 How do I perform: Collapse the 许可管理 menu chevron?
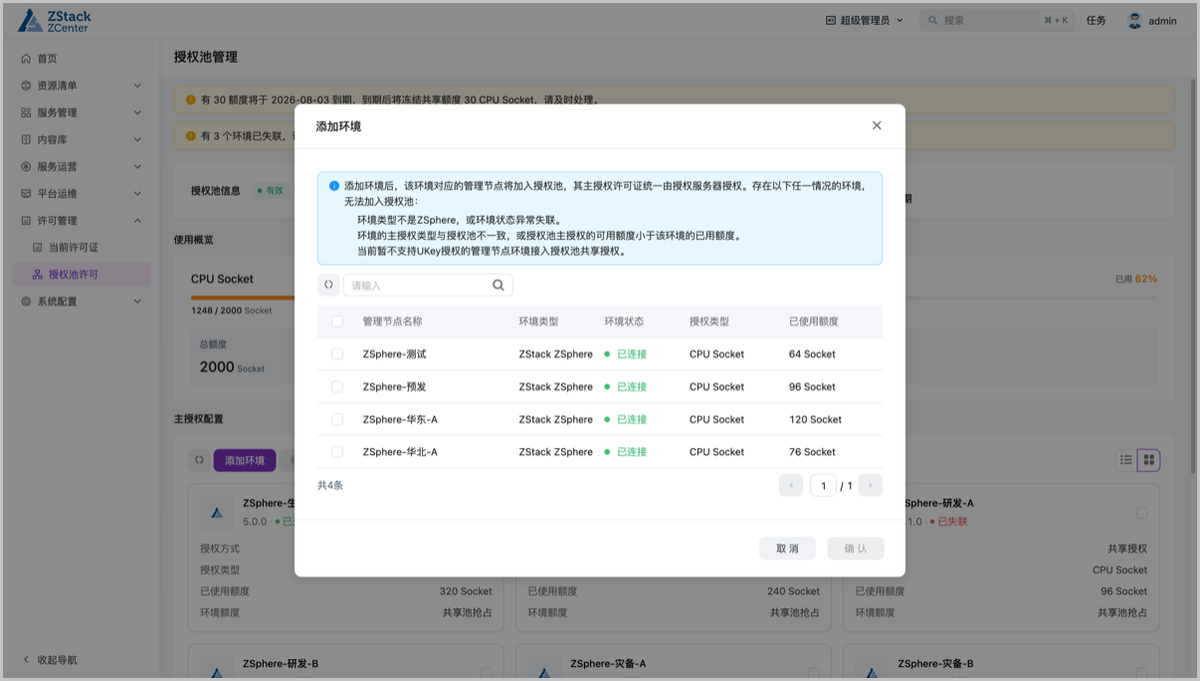pyautogui.click(x=137, y=221)
